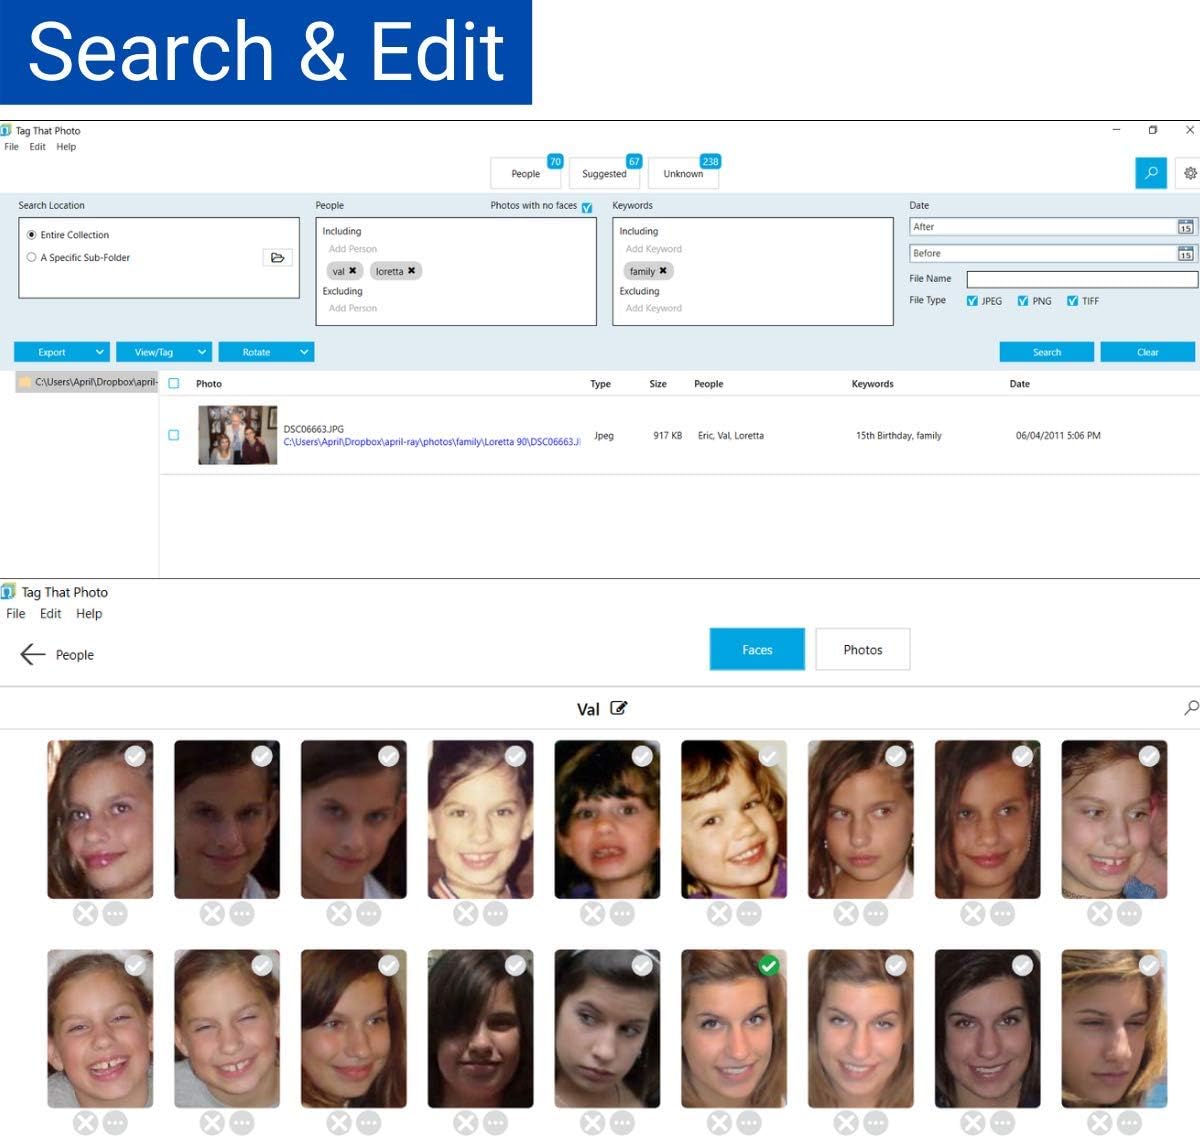Click the magnifier search icon button

tap(1151, 173)
